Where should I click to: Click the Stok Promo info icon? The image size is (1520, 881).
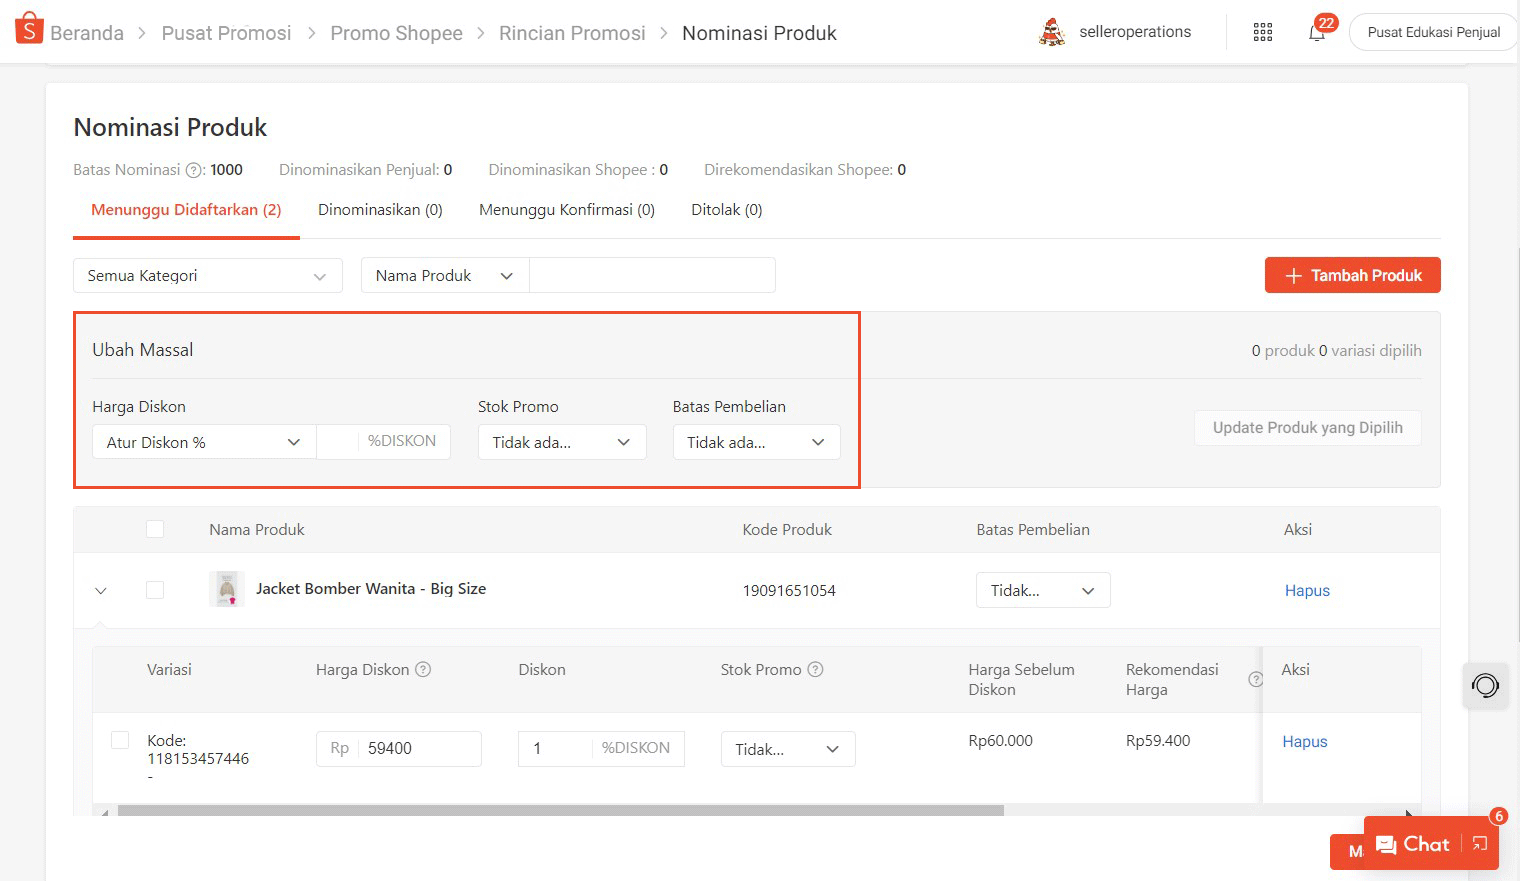[x=815, y=670]
